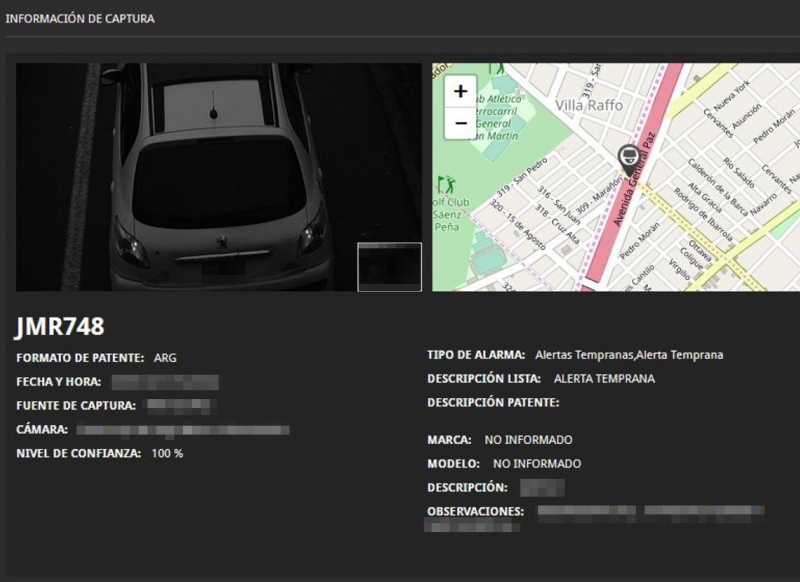This screenshot has height=582, width=800.
Task: Open the blurred plate crop thumbnail
Action: [x=390, y=267]
